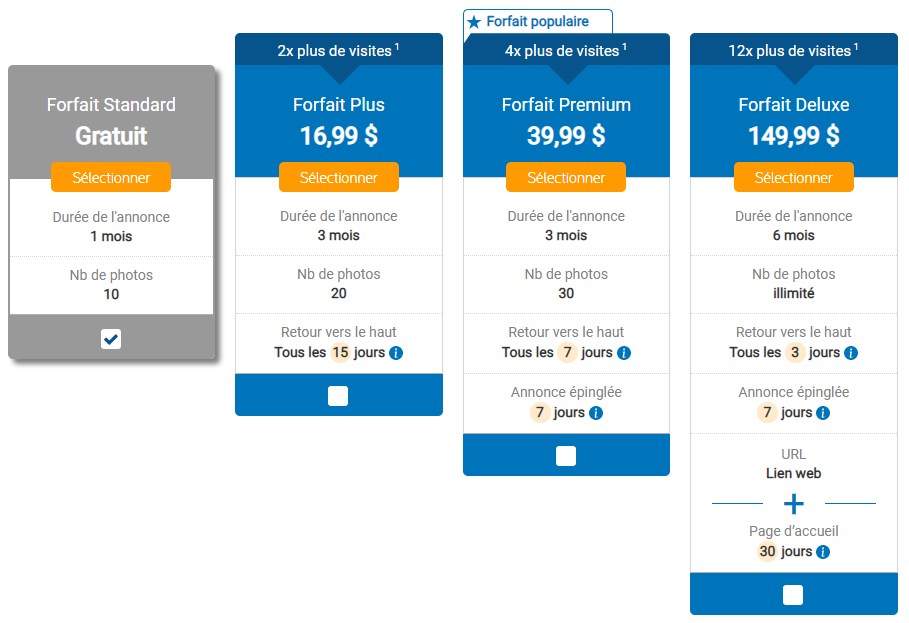The height and width of the screenshot is (623, 909).
Task: Check the Forfait Premium checkbox
Action: (x=566, y=456)
